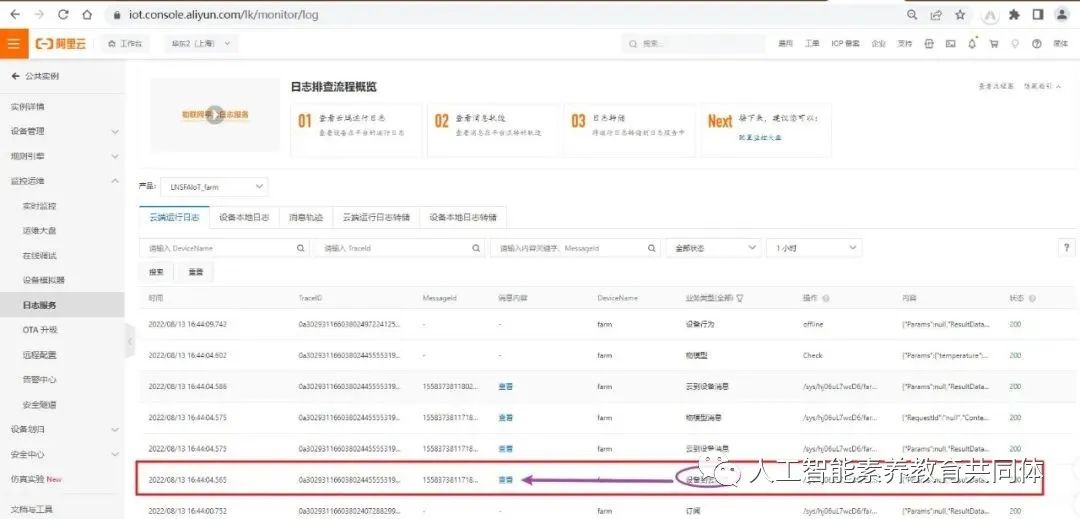
Task: Open the region selector 华东2 (上海)
Action: pyautogui.click(x=200, y=43)
